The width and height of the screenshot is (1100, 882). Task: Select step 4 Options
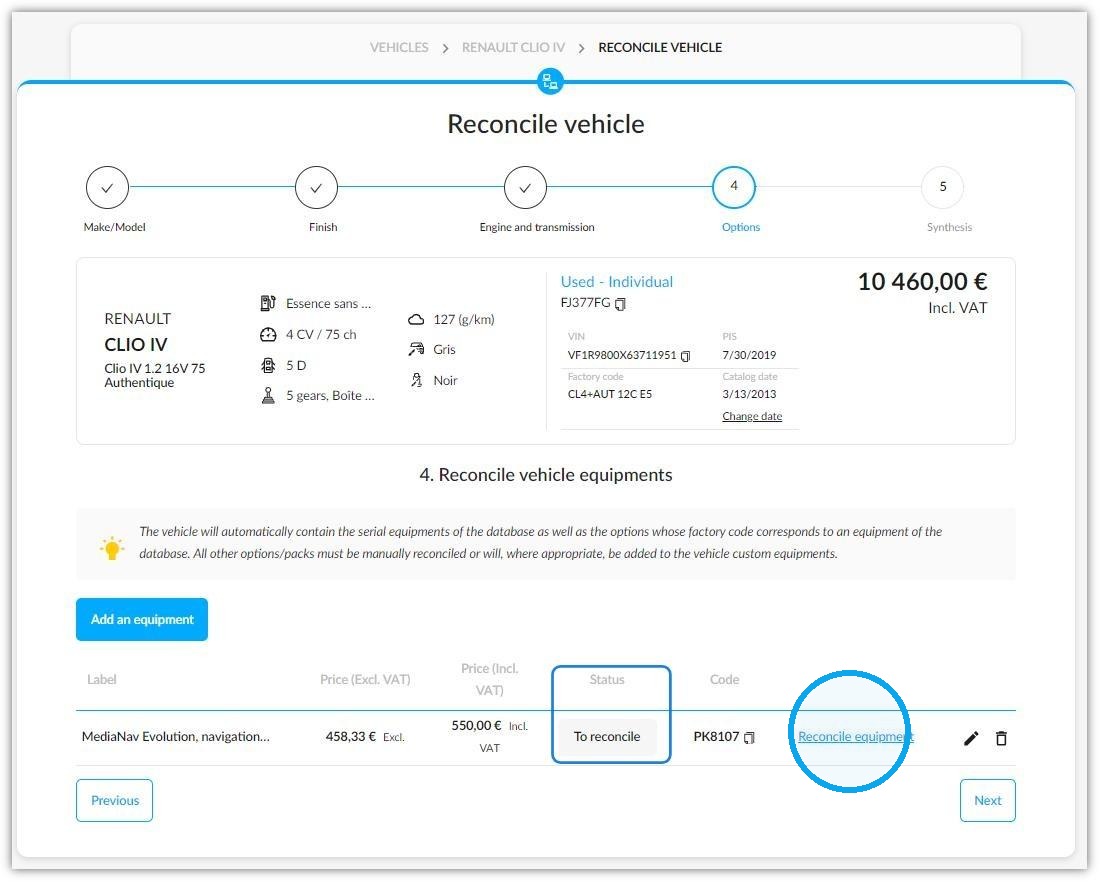[x=734, y=187]
